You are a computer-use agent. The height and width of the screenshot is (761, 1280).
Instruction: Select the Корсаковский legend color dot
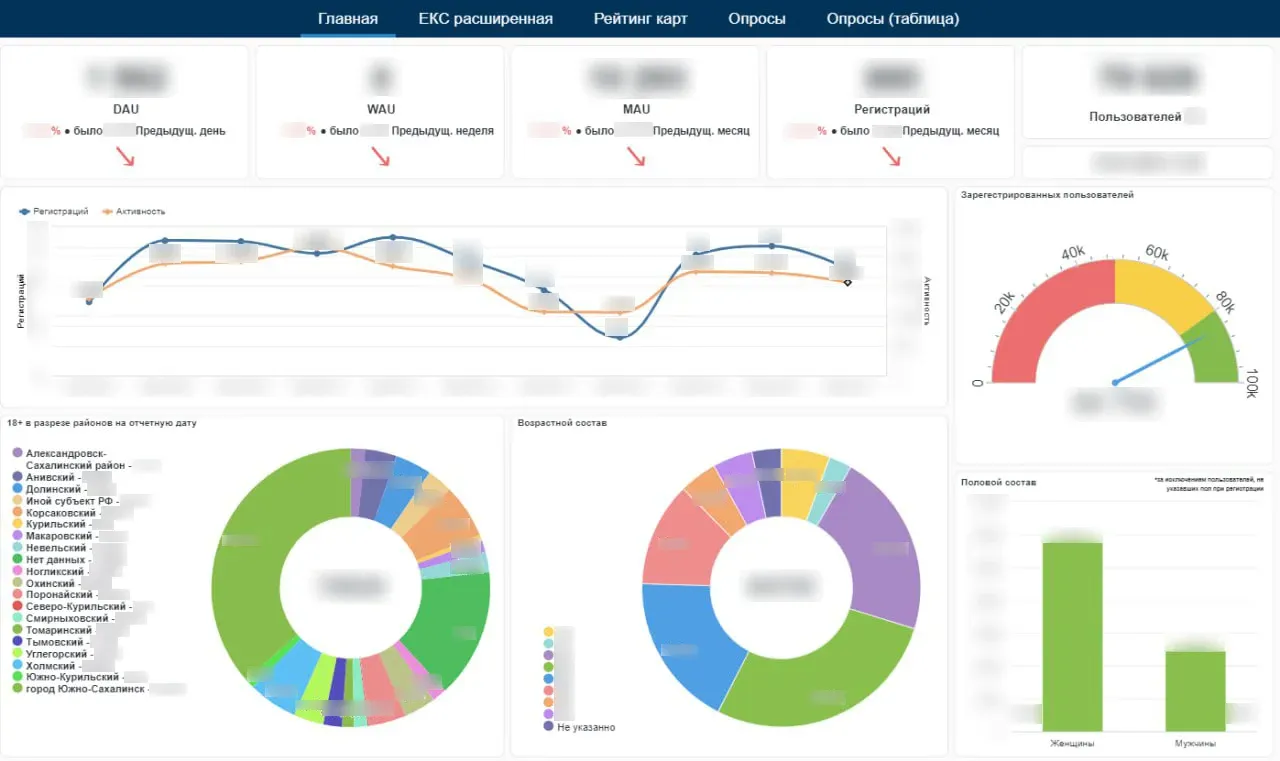pos(17,512)
